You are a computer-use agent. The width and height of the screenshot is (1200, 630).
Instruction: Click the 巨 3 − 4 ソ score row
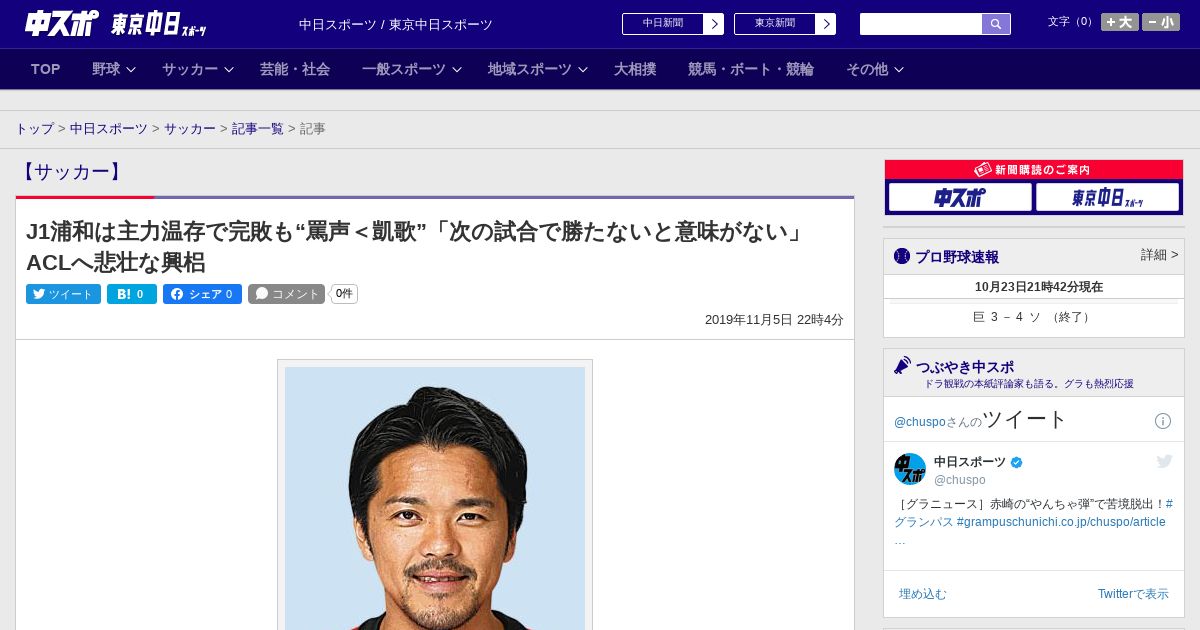[1034, 317]
